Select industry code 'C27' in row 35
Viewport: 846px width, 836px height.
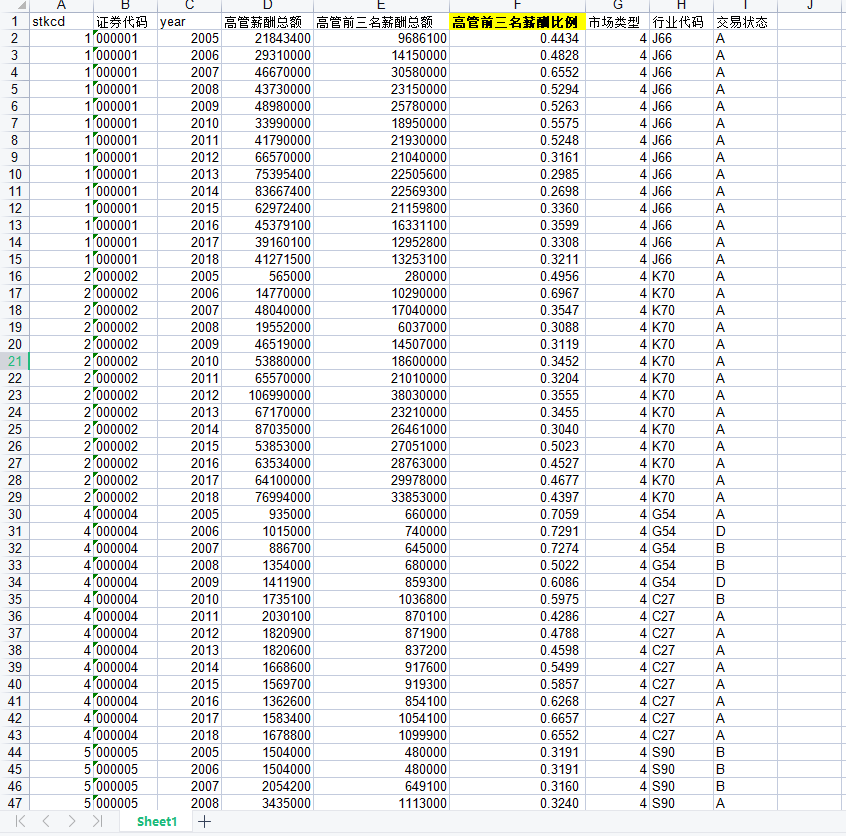(x=681, y=599)
